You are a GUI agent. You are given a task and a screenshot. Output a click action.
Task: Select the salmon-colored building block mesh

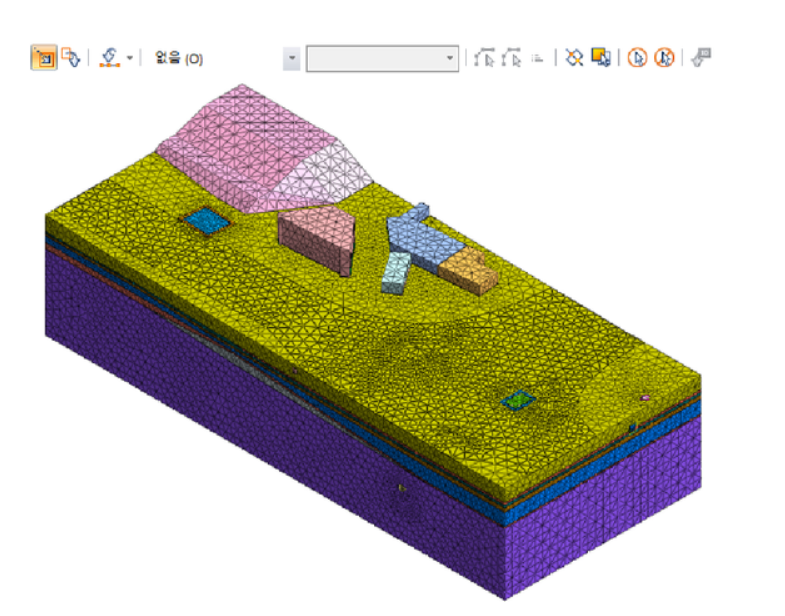(316, 239)
